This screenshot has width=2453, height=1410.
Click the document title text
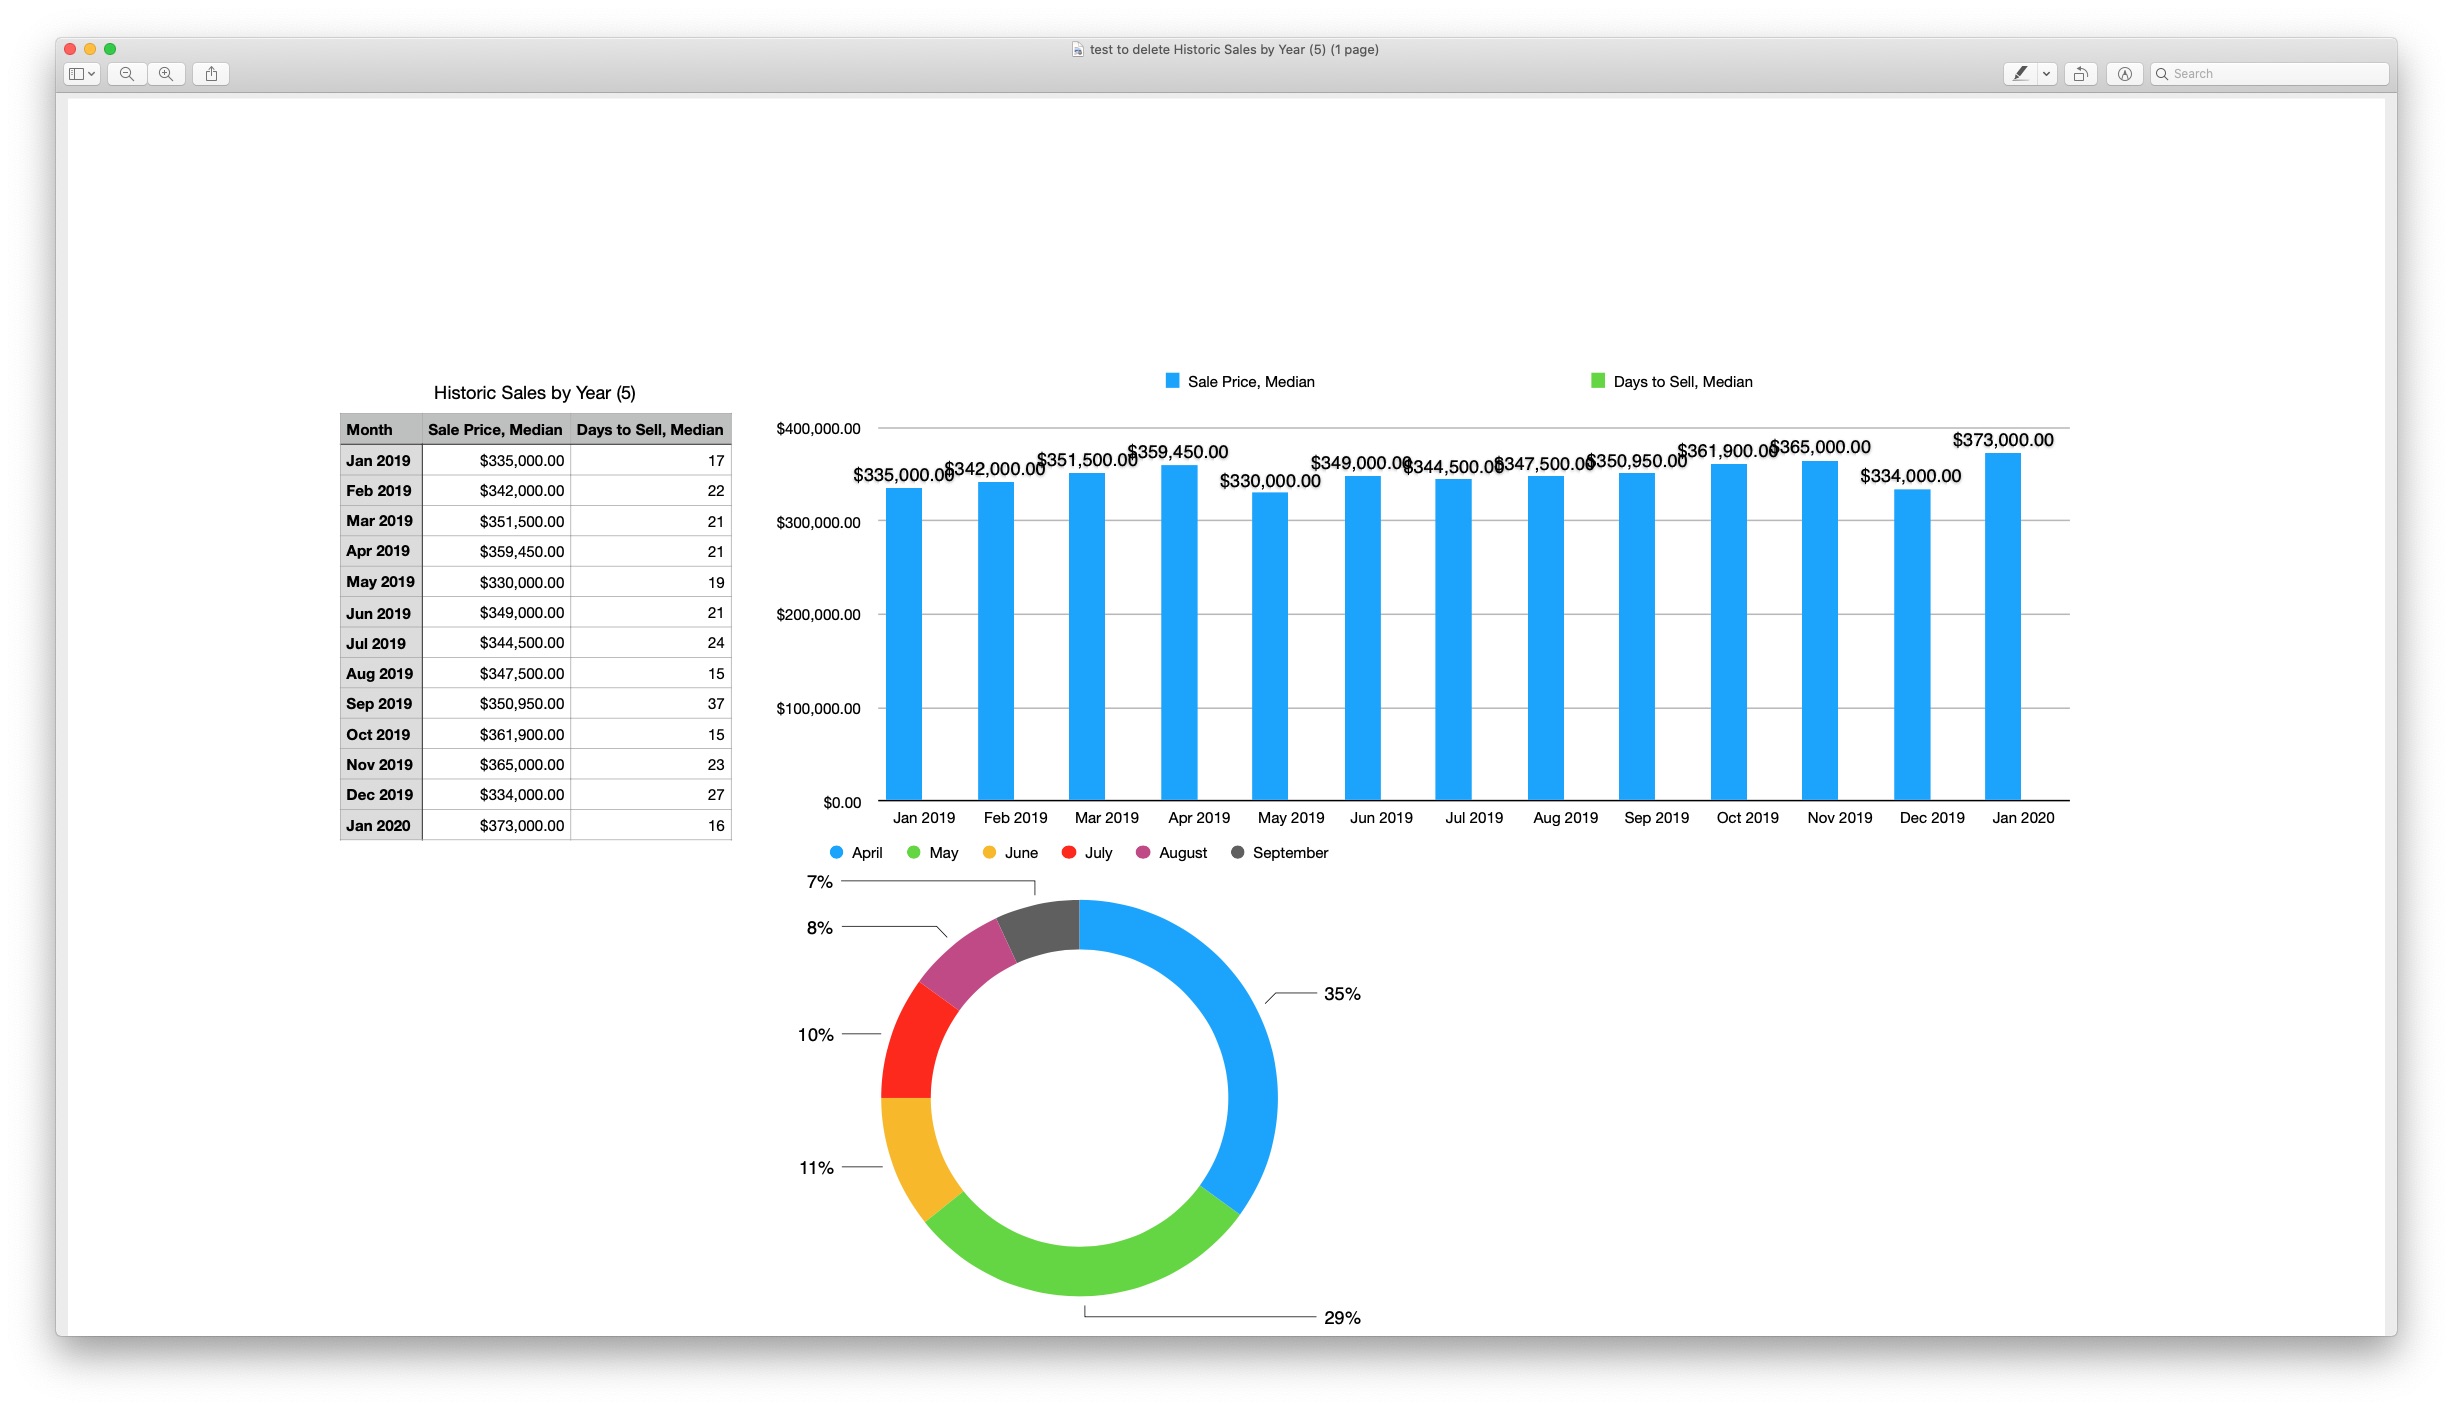pyautogui.click(x=1233, y=50)
